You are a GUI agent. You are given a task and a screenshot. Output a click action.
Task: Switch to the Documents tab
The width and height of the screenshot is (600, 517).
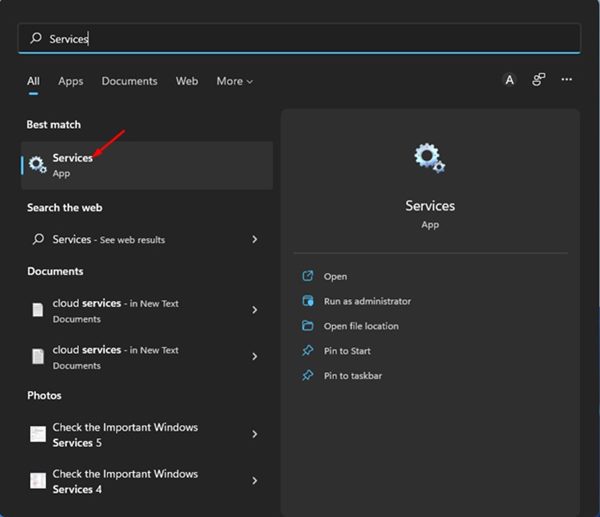(x=129, y=81)
